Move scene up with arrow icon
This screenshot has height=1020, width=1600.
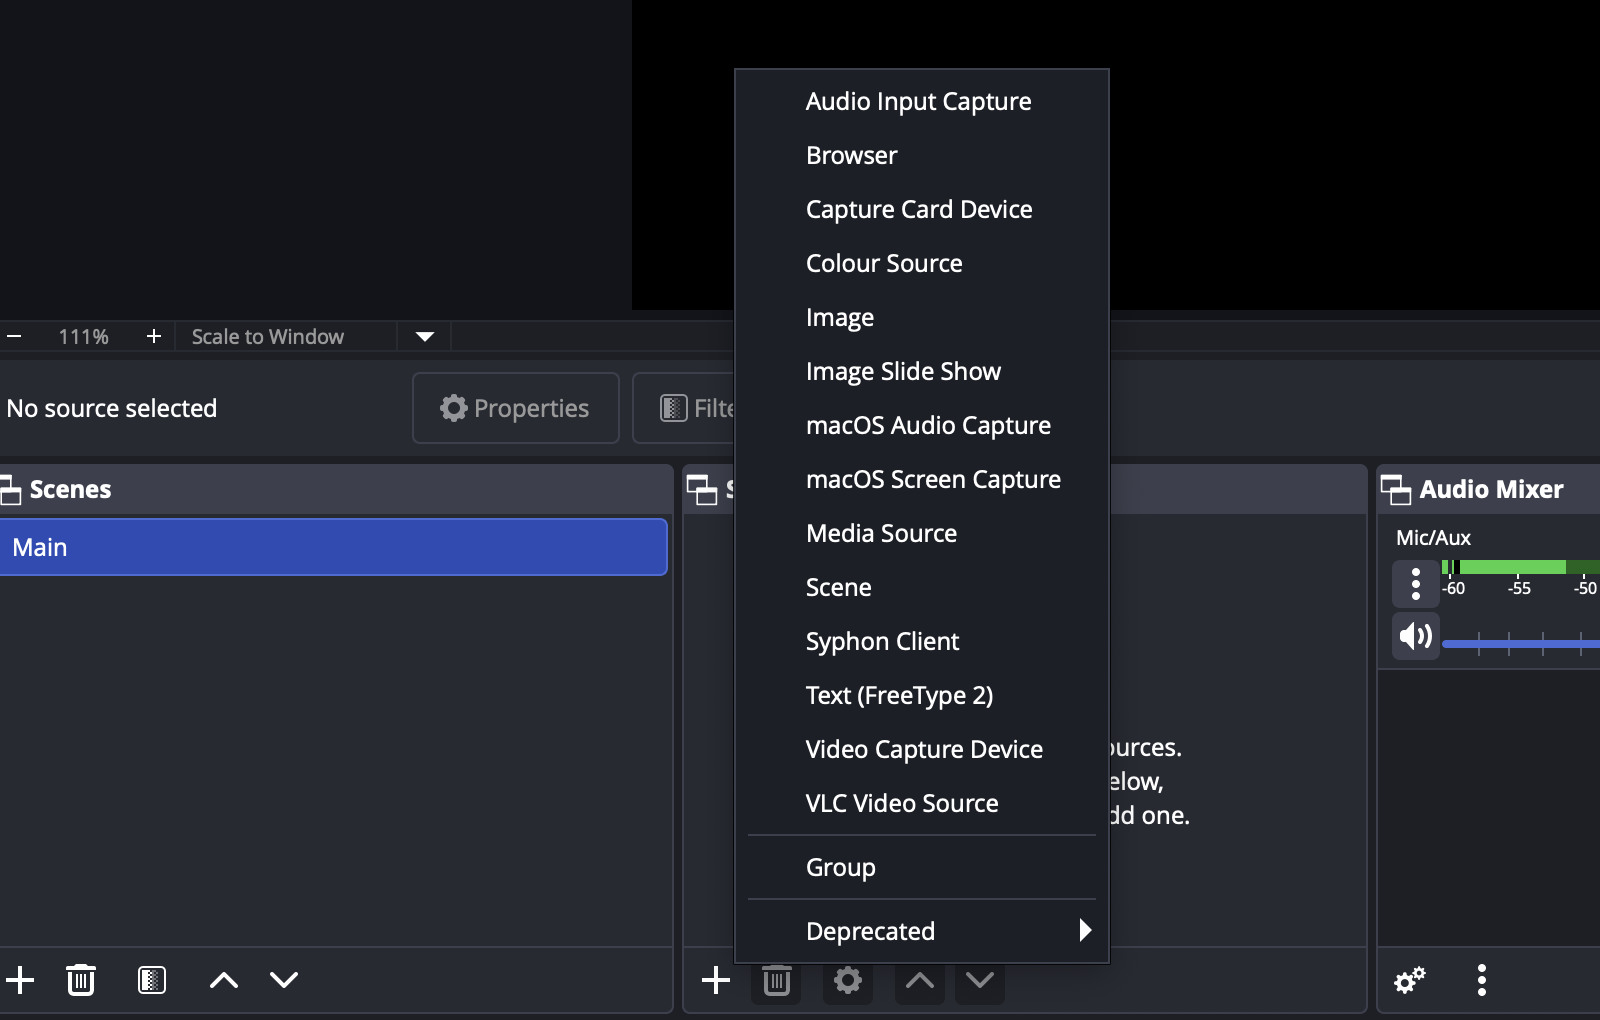click(x=224, y=980)
